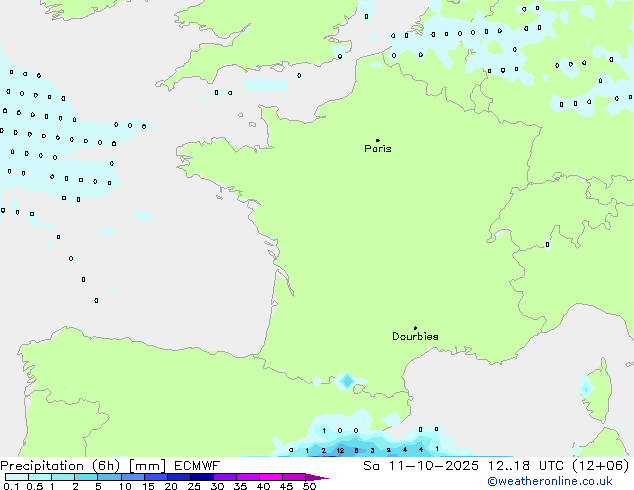Click the '25' legend scale label

194,486
